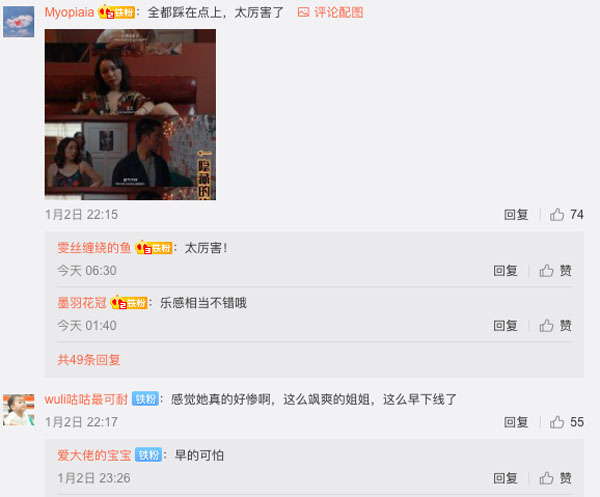Like wuli咕咕最可耐's comment with 55 likes
This screenshot has width=600, height=497.
(x=566, y=422)
